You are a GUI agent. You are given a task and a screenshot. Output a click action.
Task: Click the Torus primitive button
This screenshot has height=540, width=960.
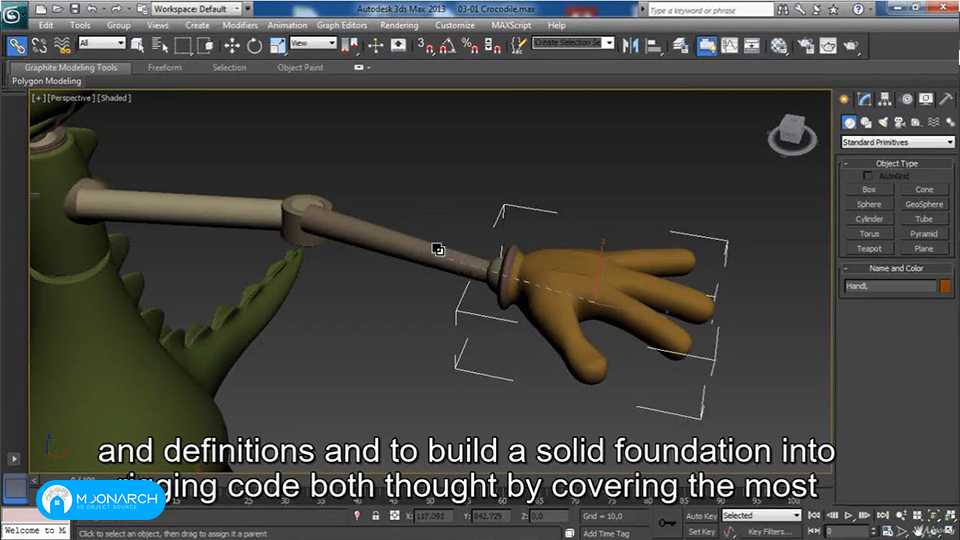(869, 234)
